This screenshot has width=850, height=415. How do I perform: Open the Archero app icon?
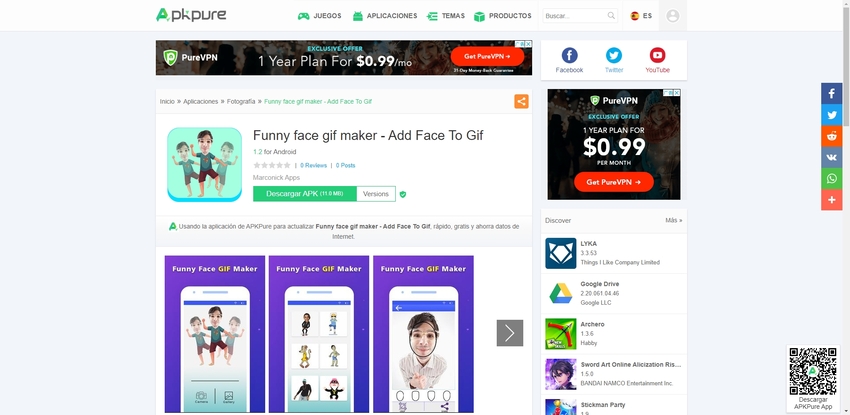click(x=561, y=334)
